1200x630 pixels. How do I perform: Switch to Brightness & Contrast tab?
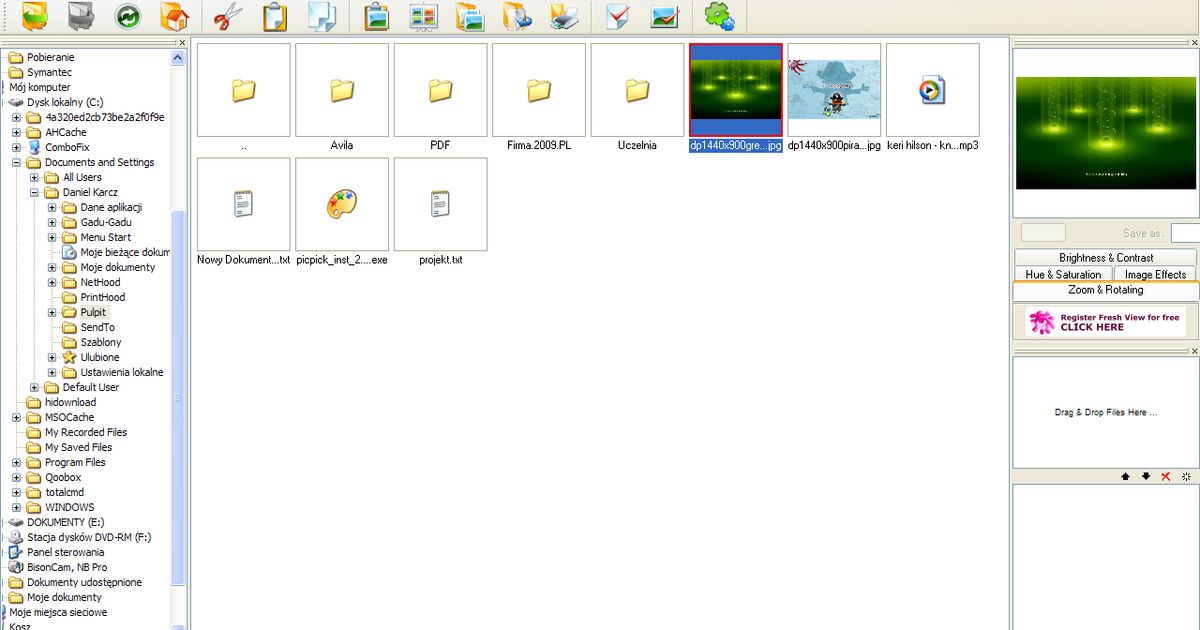click(x=1106, y=258)
